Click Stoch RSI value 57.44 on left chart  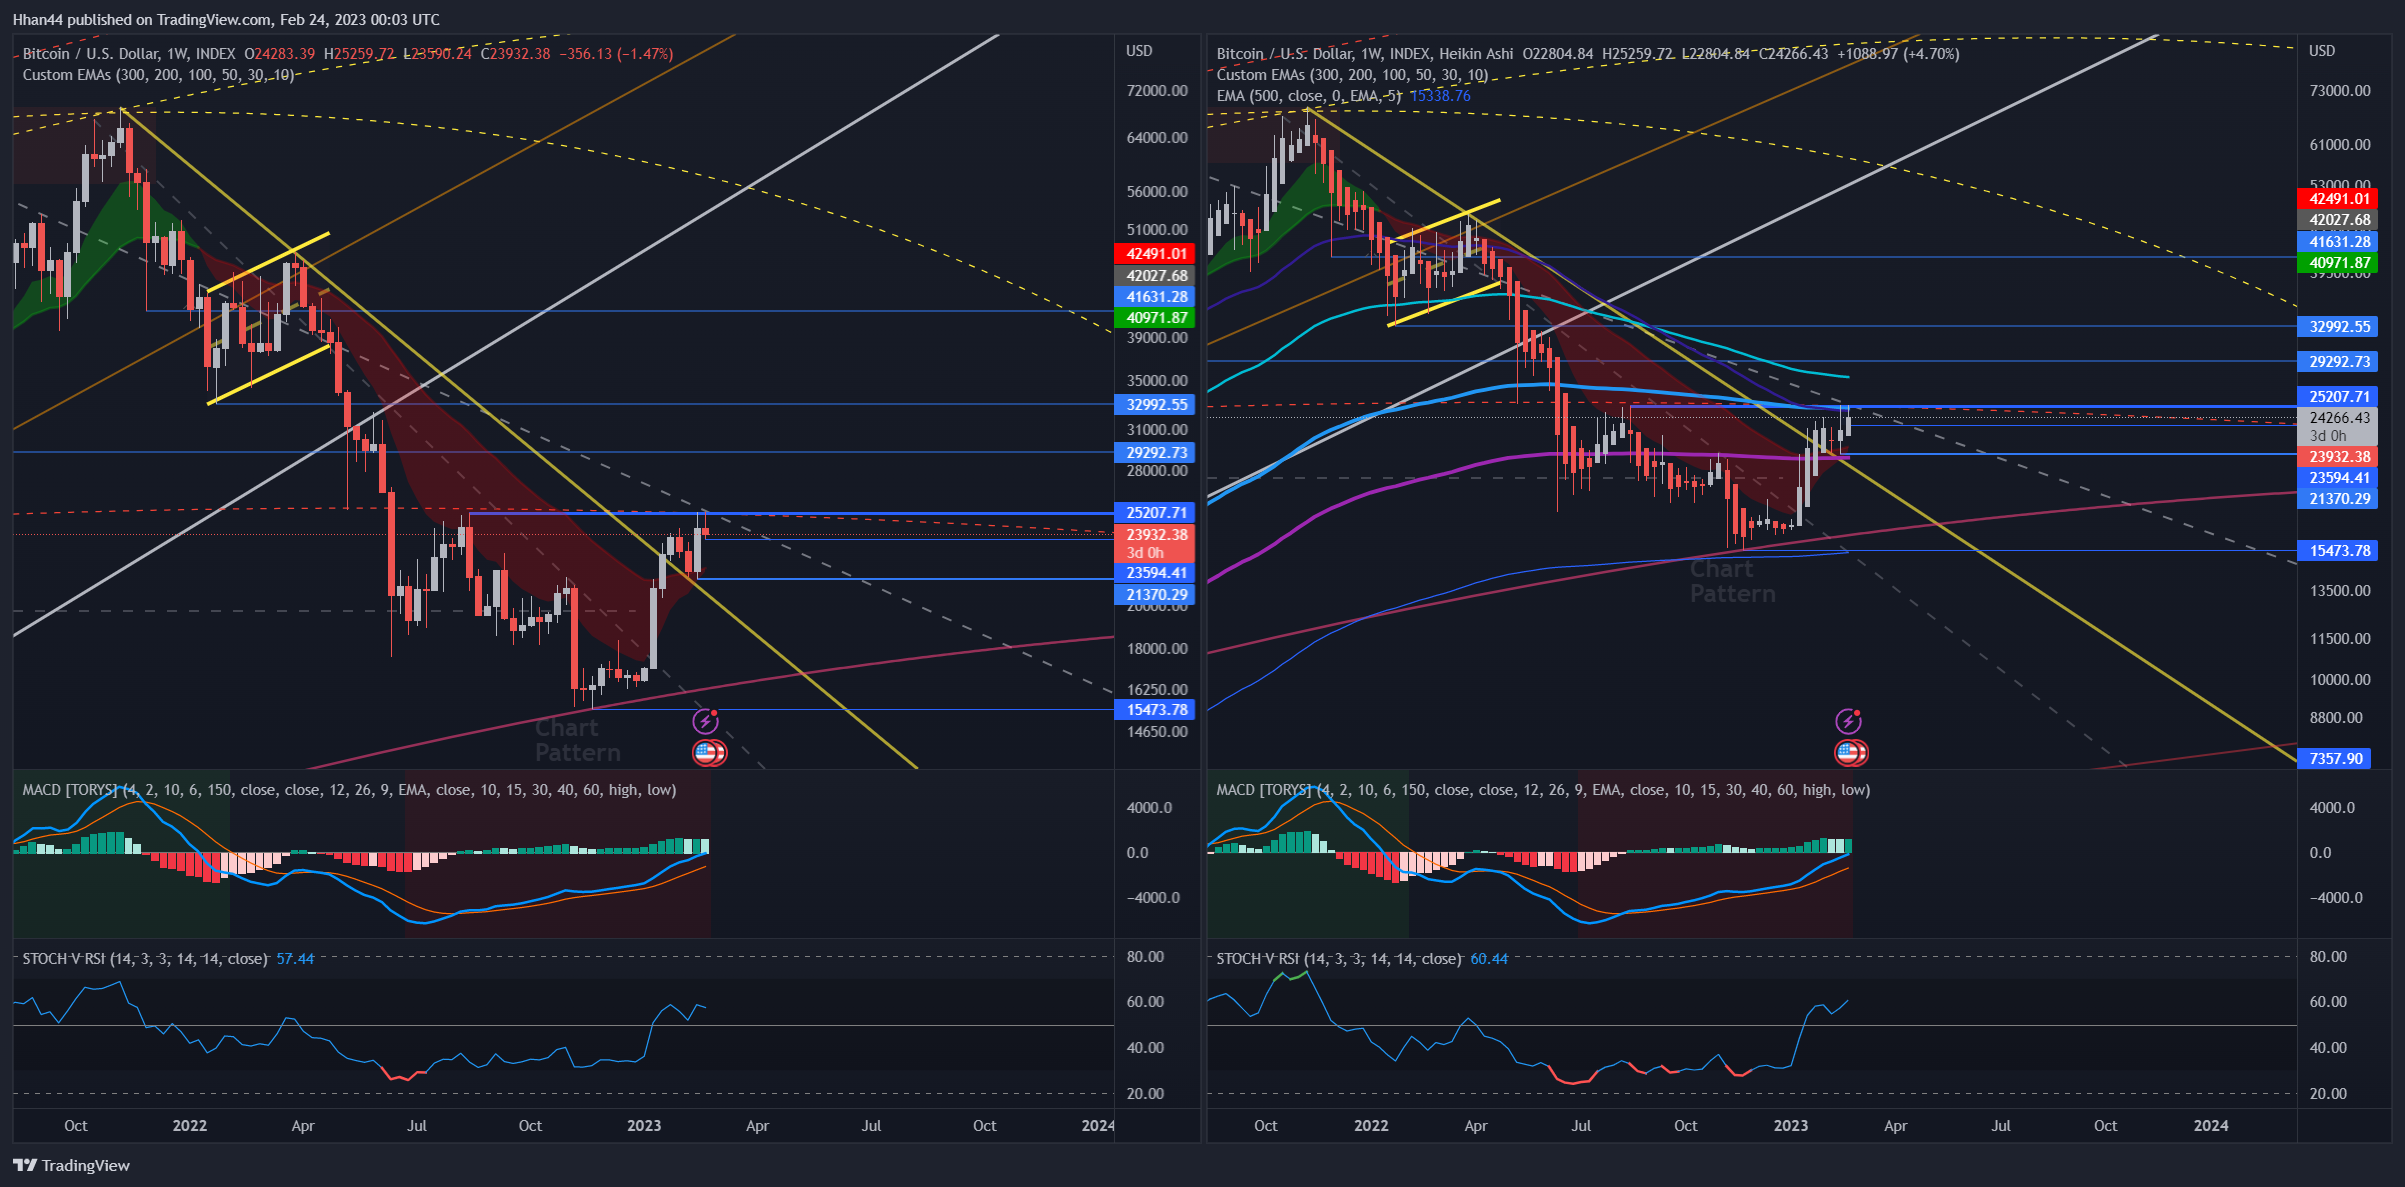(x=295, y=959)
